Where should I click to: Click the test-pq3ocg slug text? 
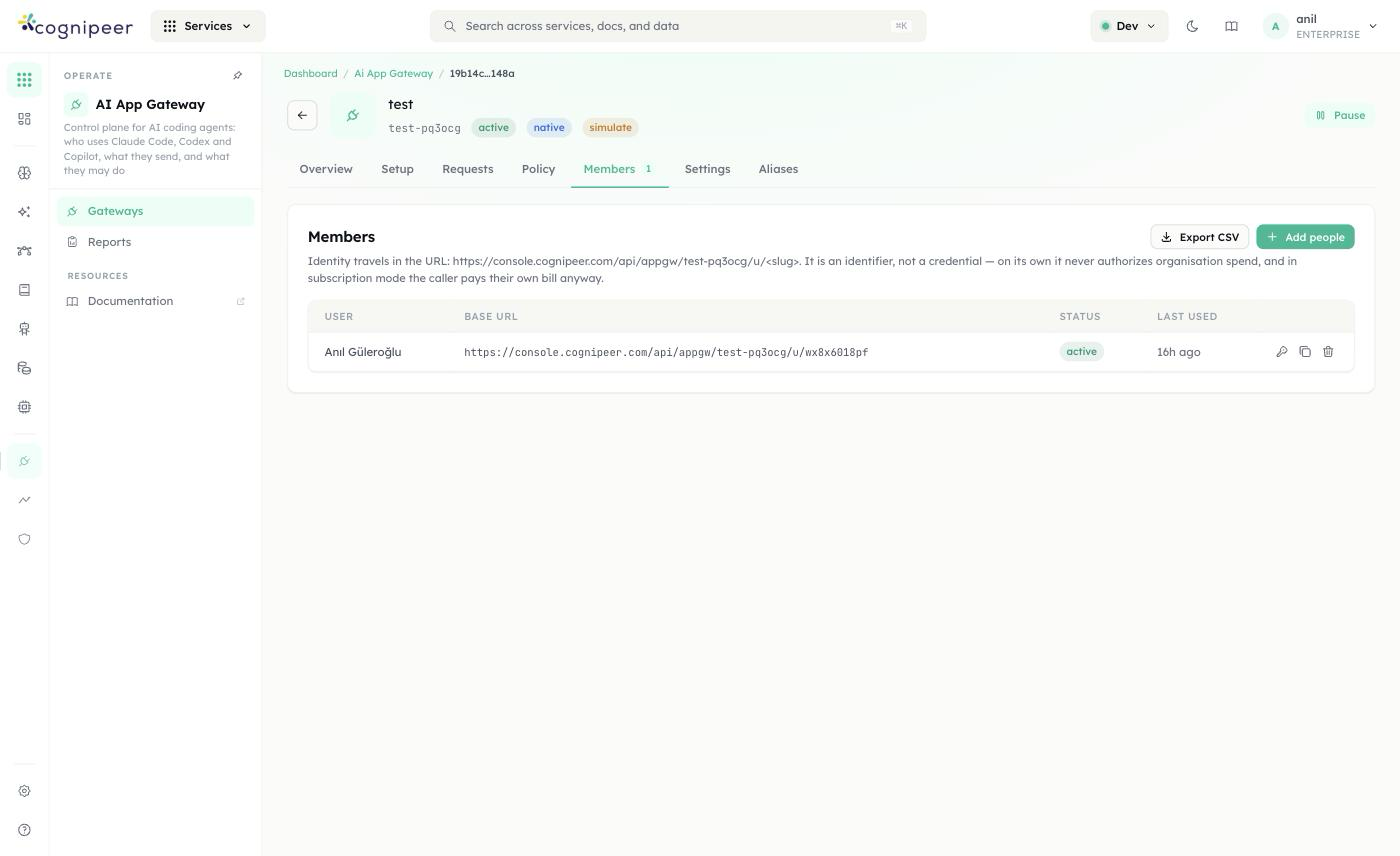click(425, 128)
